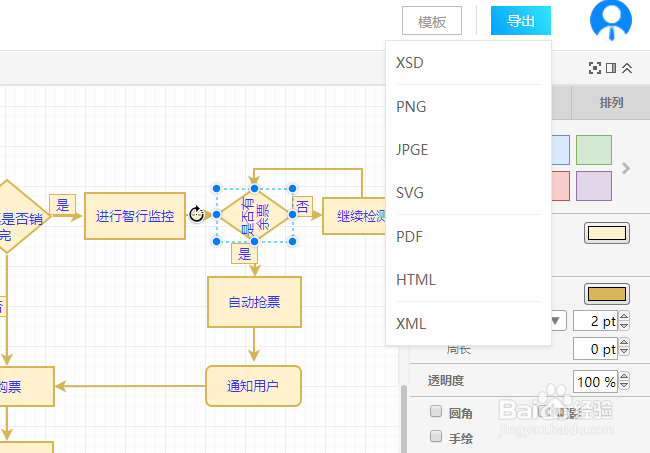Open the 导出 export dropdown
The height and width of the screenshot is (453, 650).
pyautogui.click(x=521, y=21)
